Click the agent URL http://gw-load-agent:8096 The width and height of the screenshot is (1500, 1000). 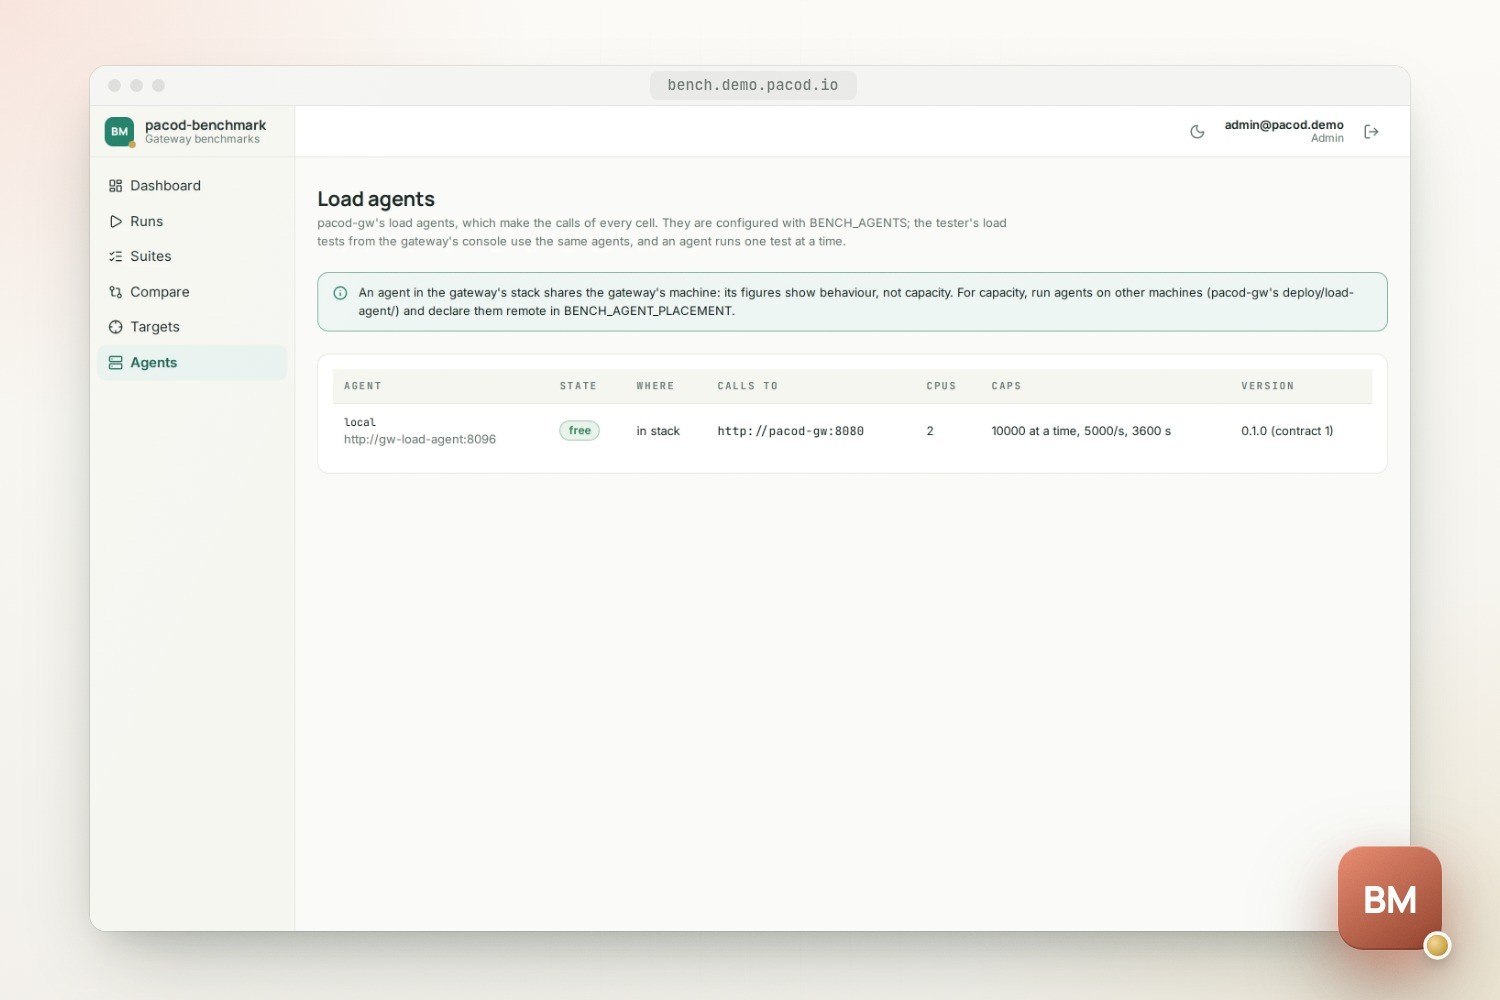click(x=420, y=440)
